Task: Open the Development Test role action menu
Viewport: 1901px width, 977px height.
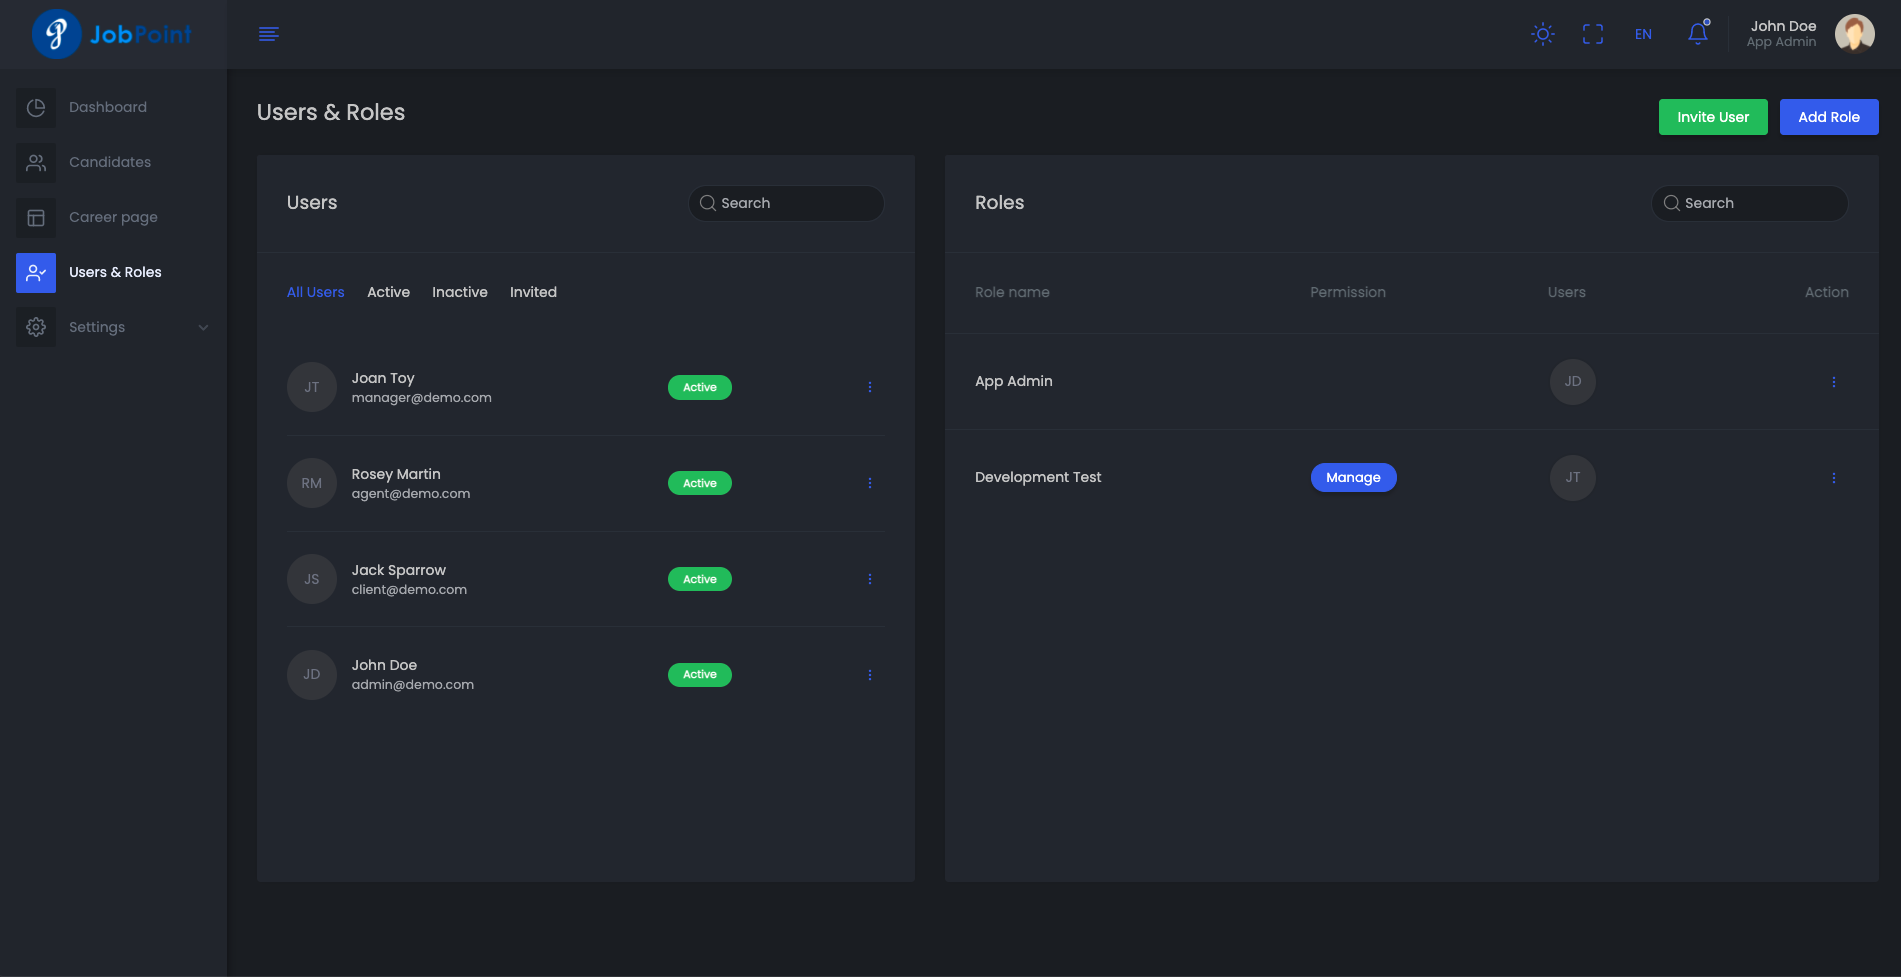Action: click(1833, 478)
